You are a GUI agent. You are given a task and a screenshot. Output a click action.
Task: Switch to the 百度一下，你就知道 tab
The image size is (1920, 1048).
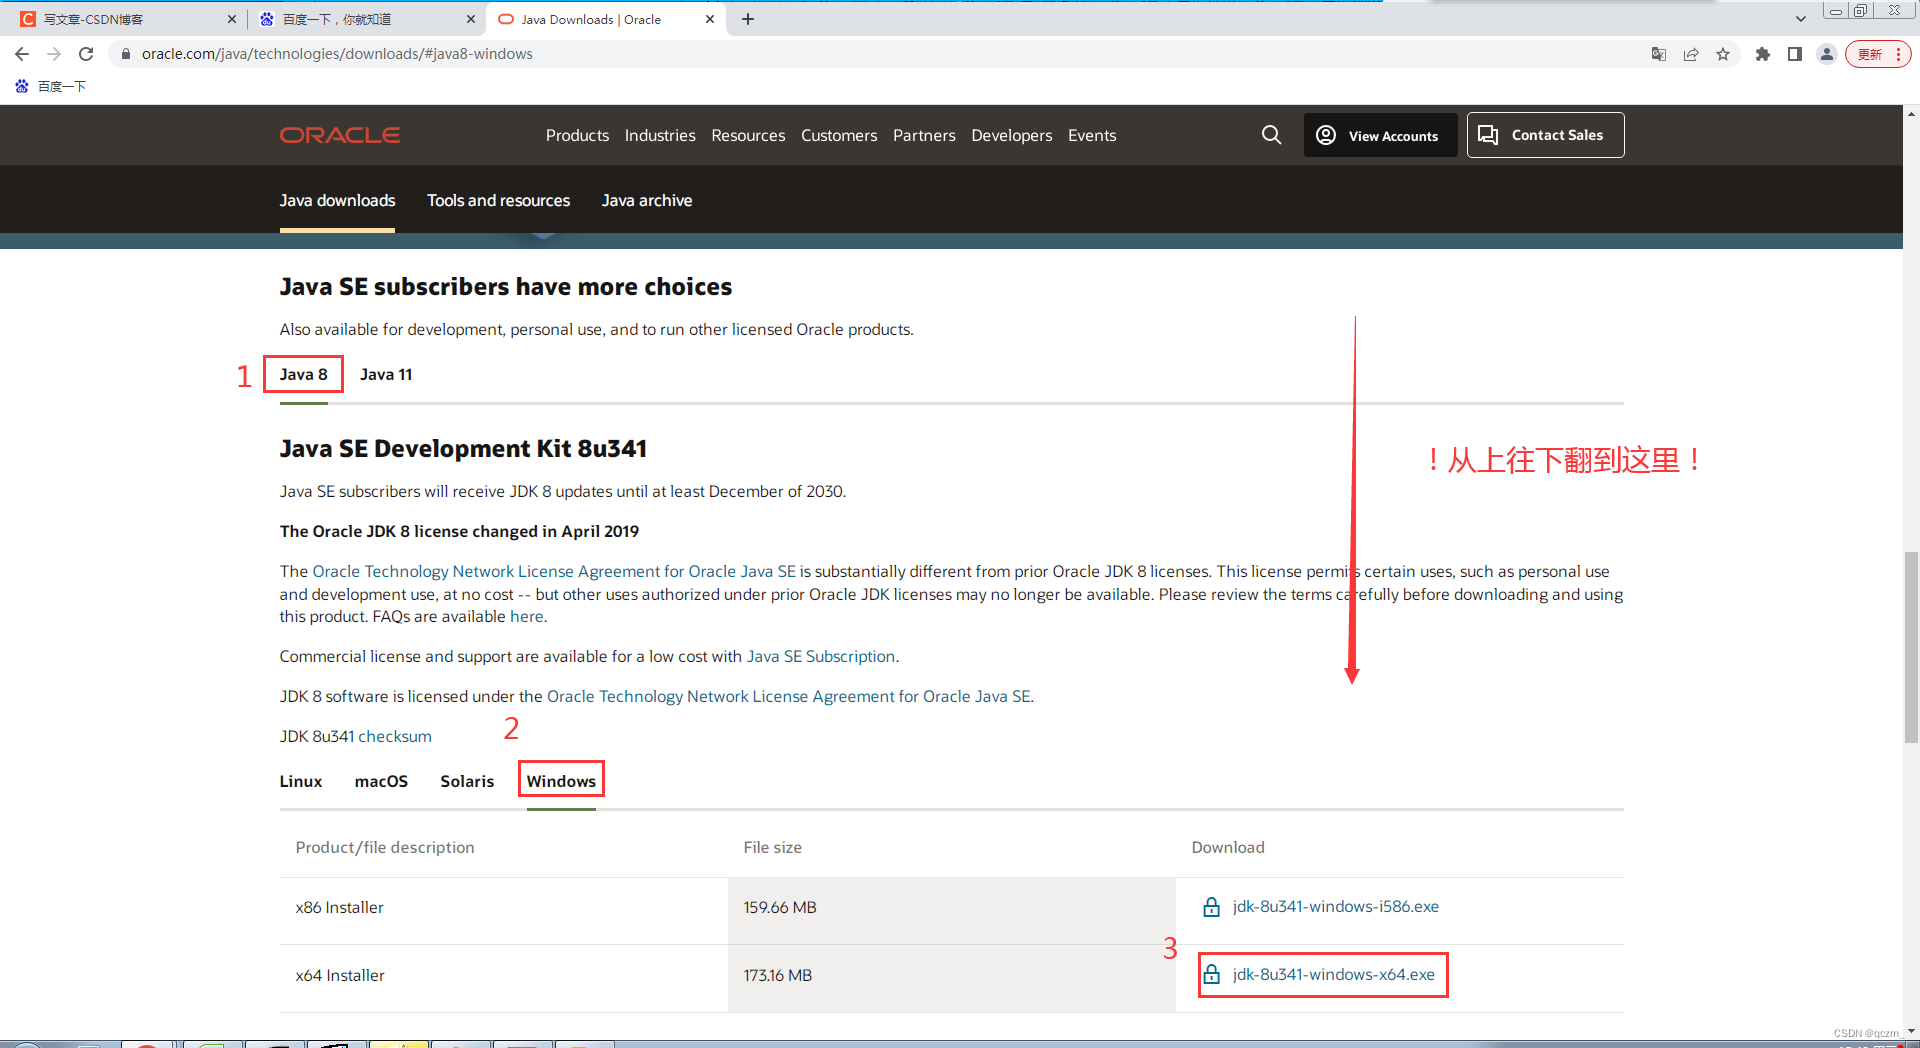point(365,19)
